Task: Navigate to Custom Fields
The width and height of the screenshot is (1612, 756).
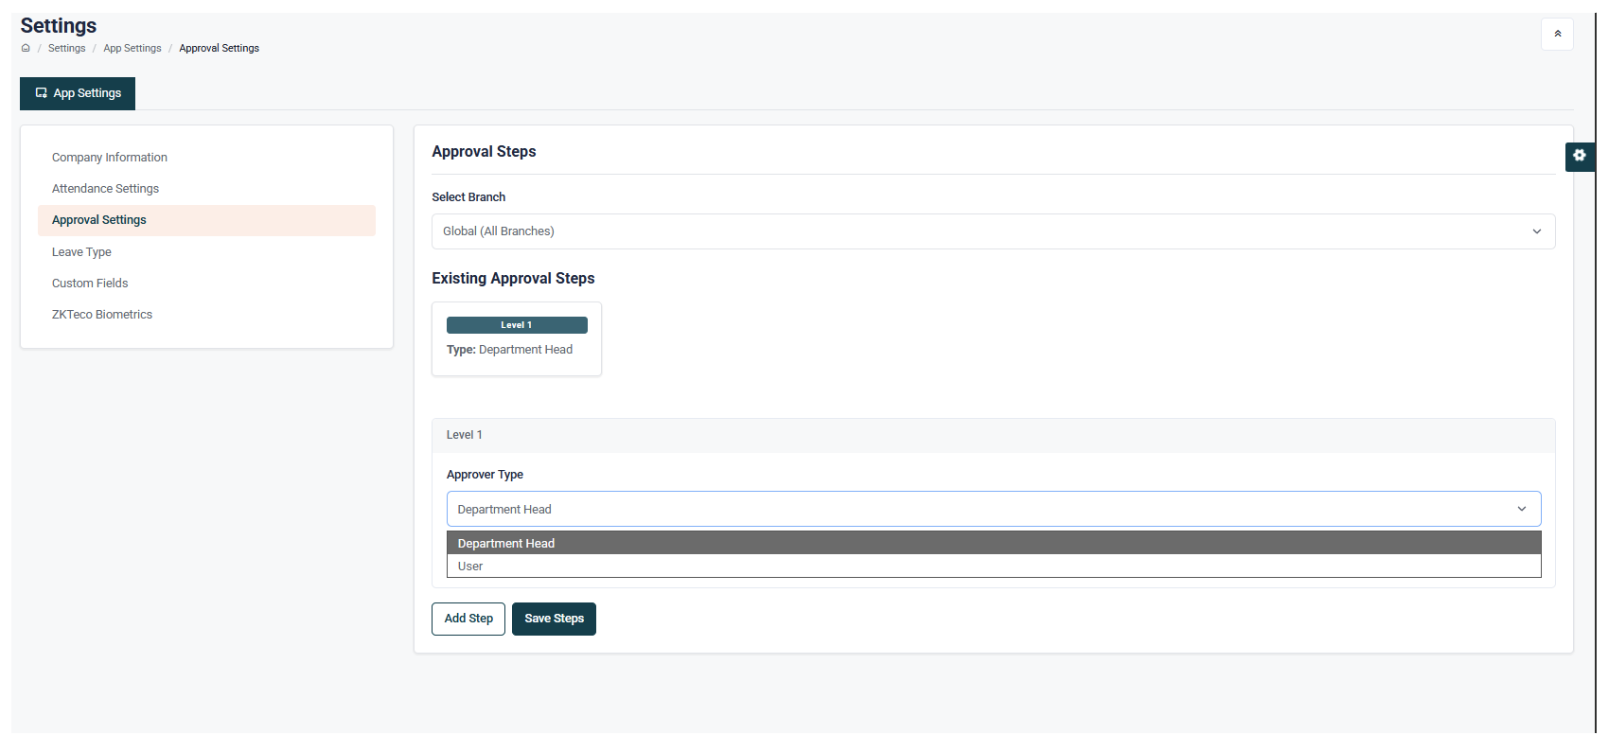Action: click(x=90, y=283)
